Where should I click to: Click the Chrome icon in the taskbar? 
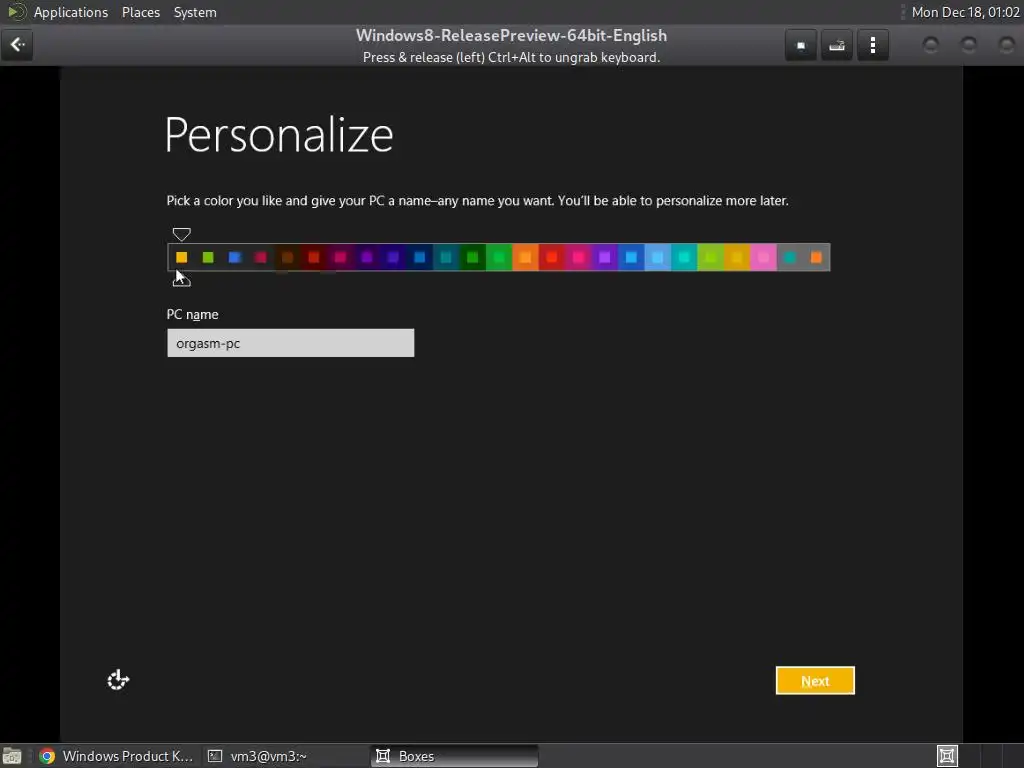coord(47,756)
